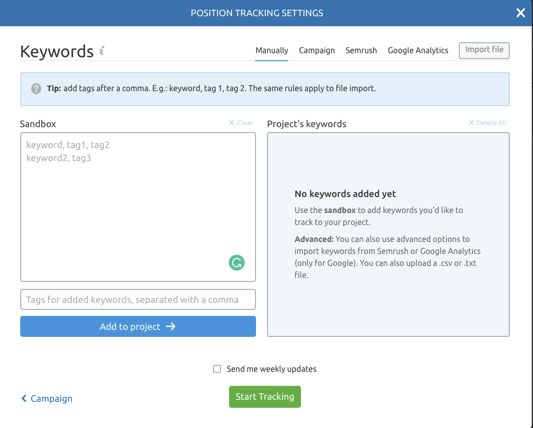This screenshot has height=428, width=533.
Task: Click Add to project button
Action: pyautogui.click(x=138, y=326)
